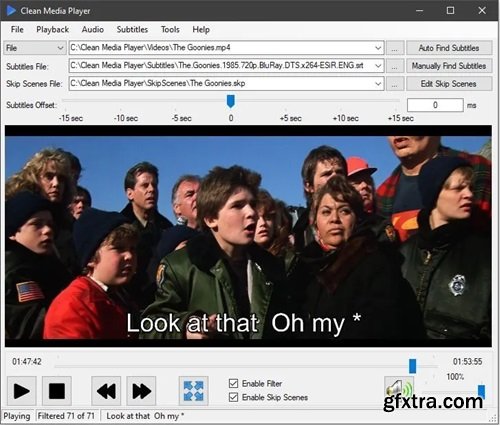The width and height of the screenshot is (500, 425).
Task: Click the subtitles offset ms input field
Action: tap(435, 105)
